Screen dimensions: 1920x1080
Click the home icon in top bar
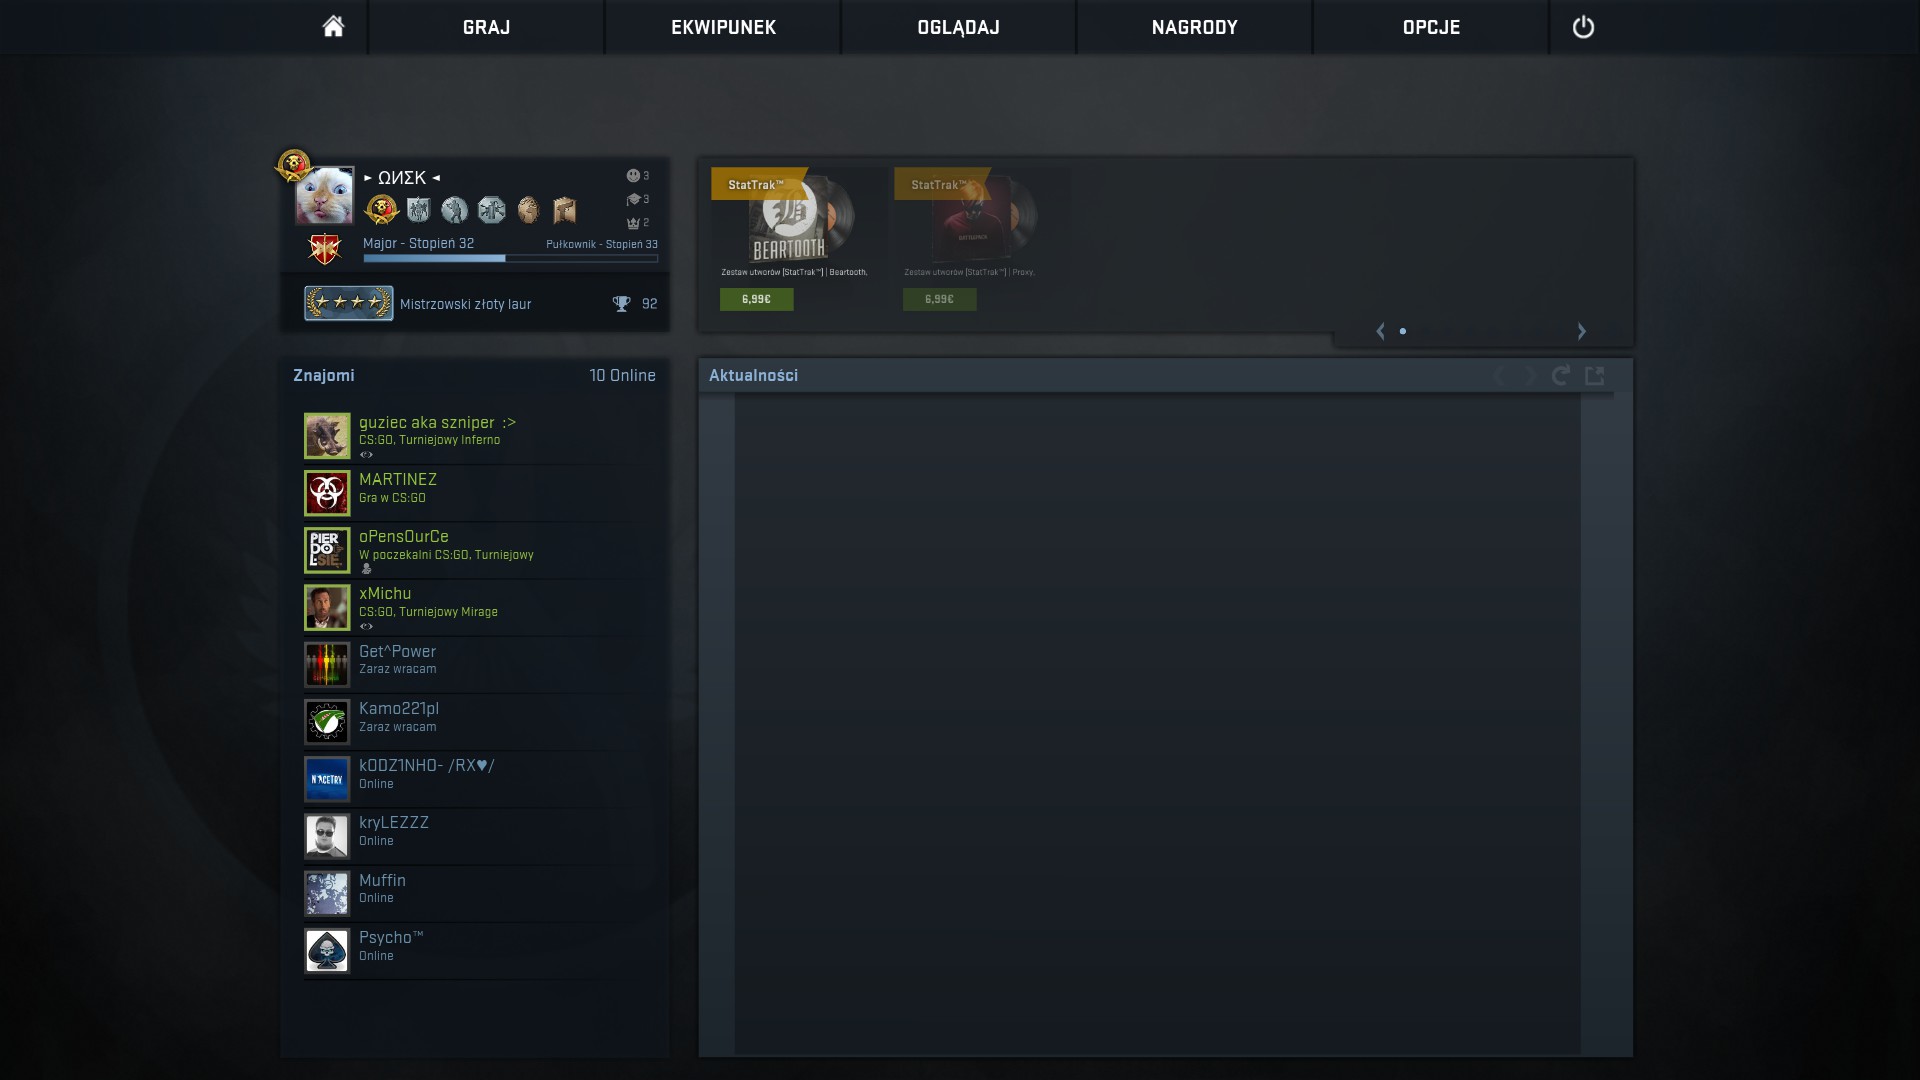[x=333, y=27]
